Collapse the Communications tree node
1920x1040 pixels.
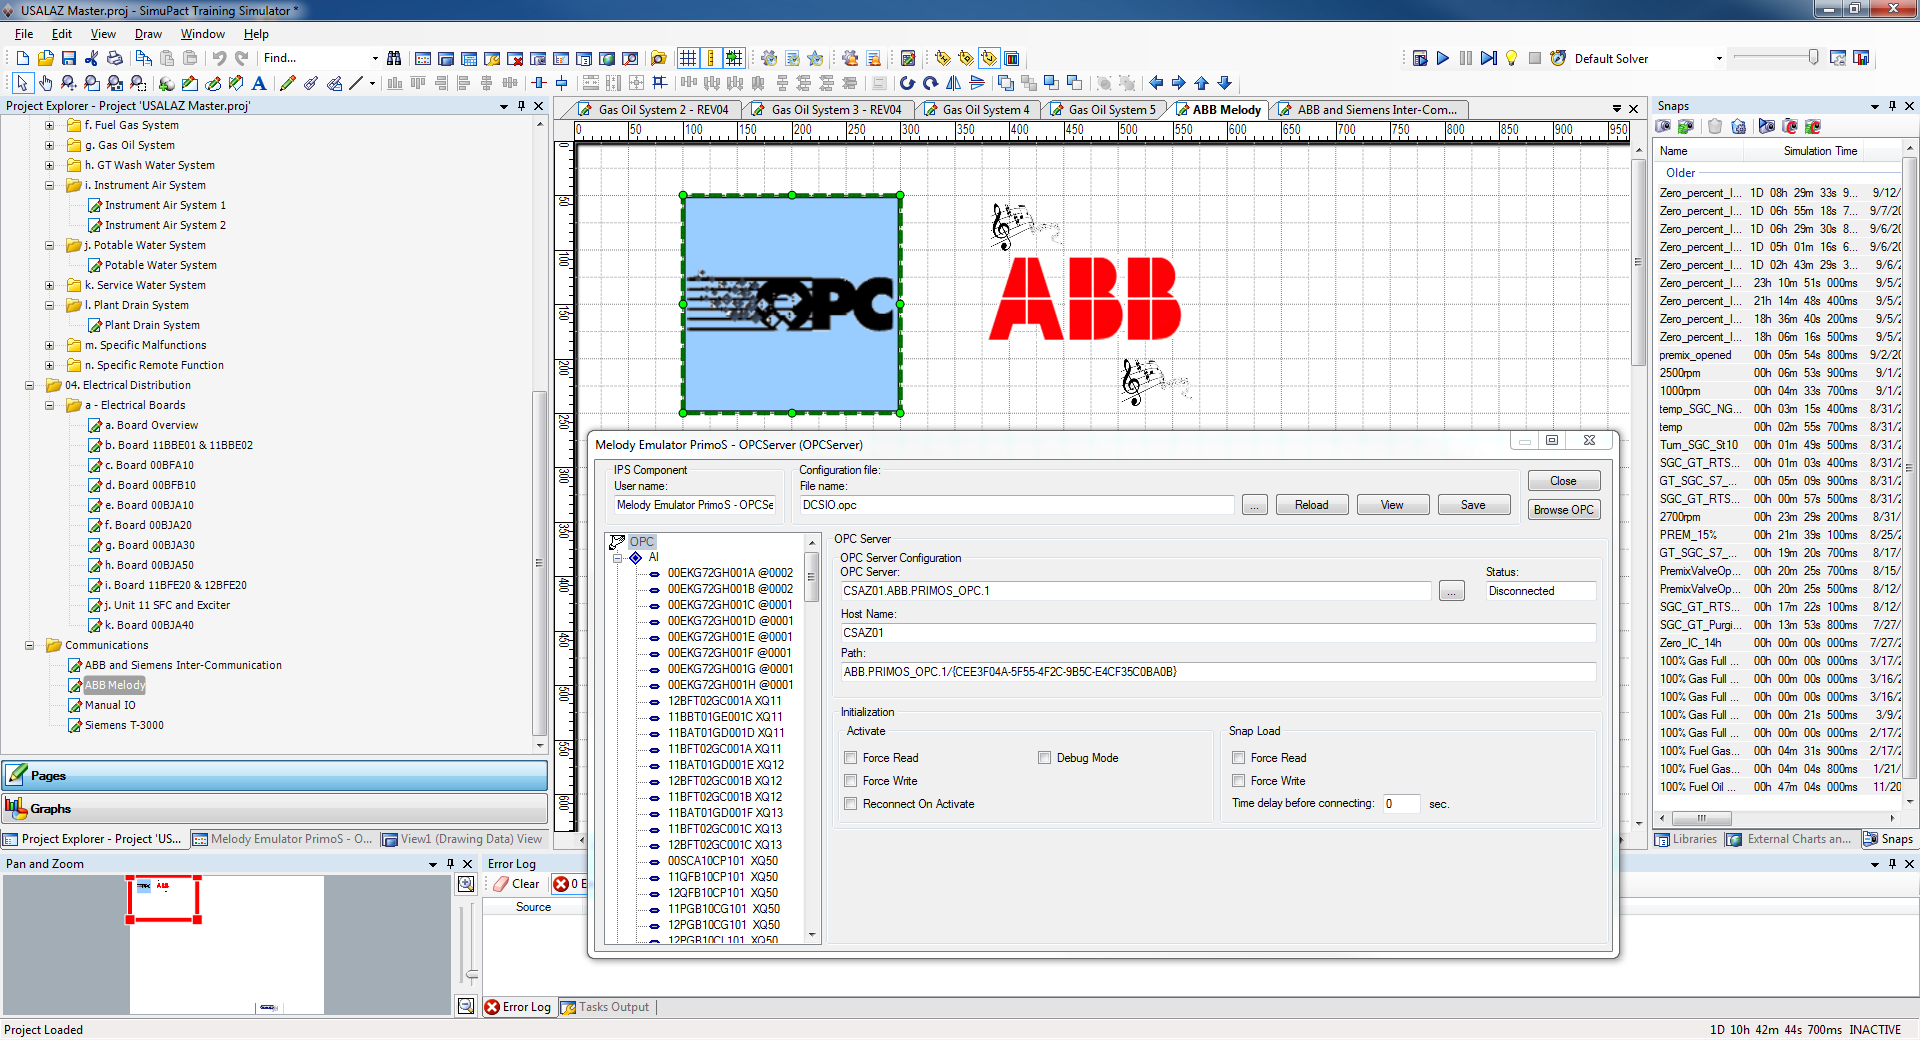29,645
